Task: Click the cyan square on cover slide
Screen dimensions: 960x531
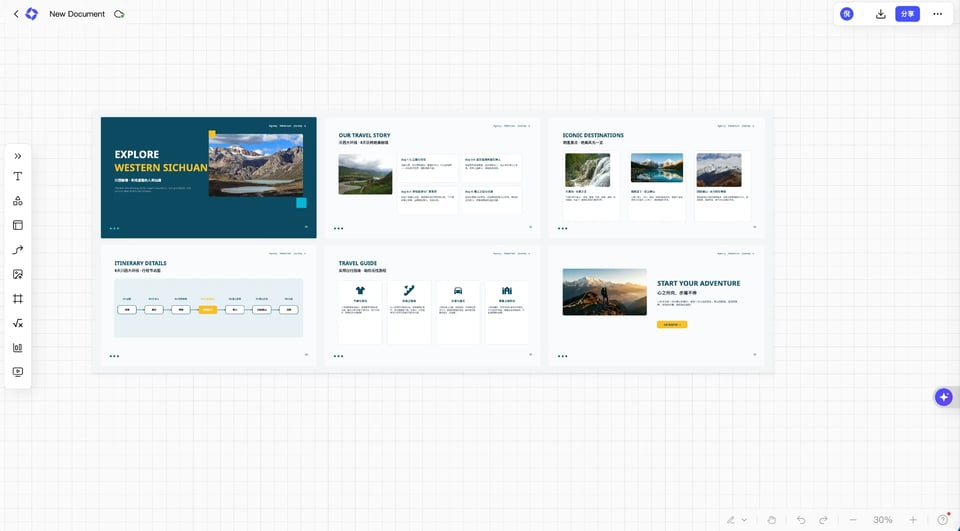Action: pyautogui.click(x=301, y=203)
